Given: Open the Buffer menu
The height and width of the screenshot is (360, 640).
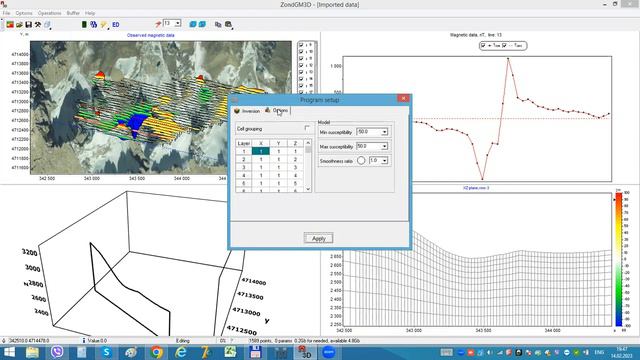Looking at the screenshot, I should [x=73, y=13].
